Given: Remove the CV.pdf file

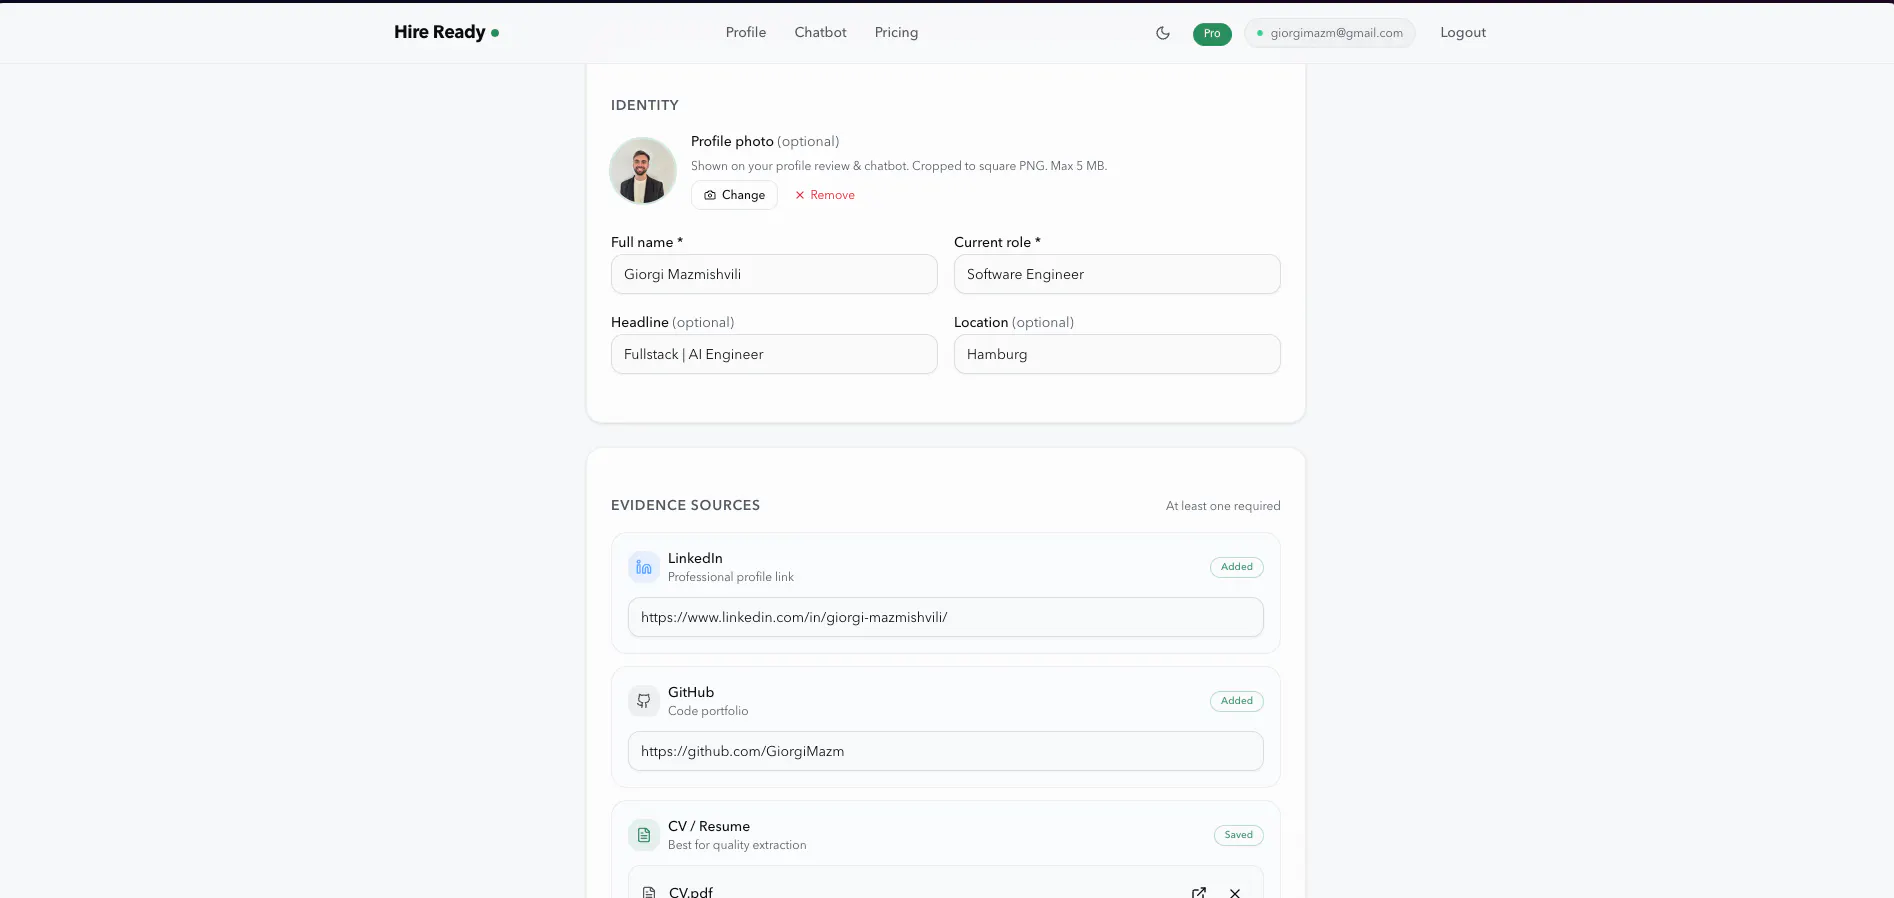Looking at the screenshot, I should click(1235, 892).
